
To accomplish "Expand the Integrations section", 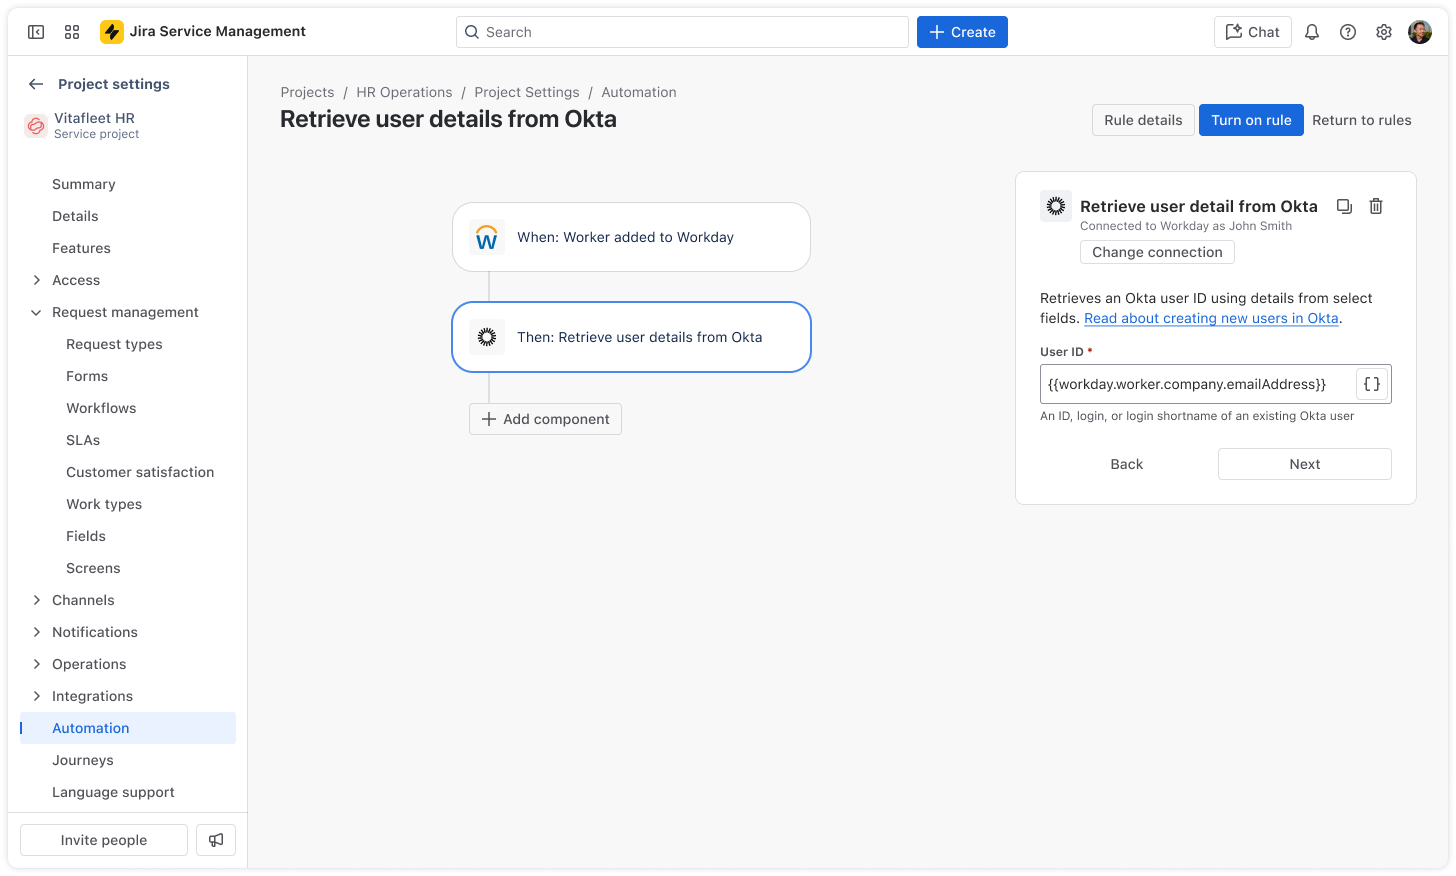I will point(37,696).
